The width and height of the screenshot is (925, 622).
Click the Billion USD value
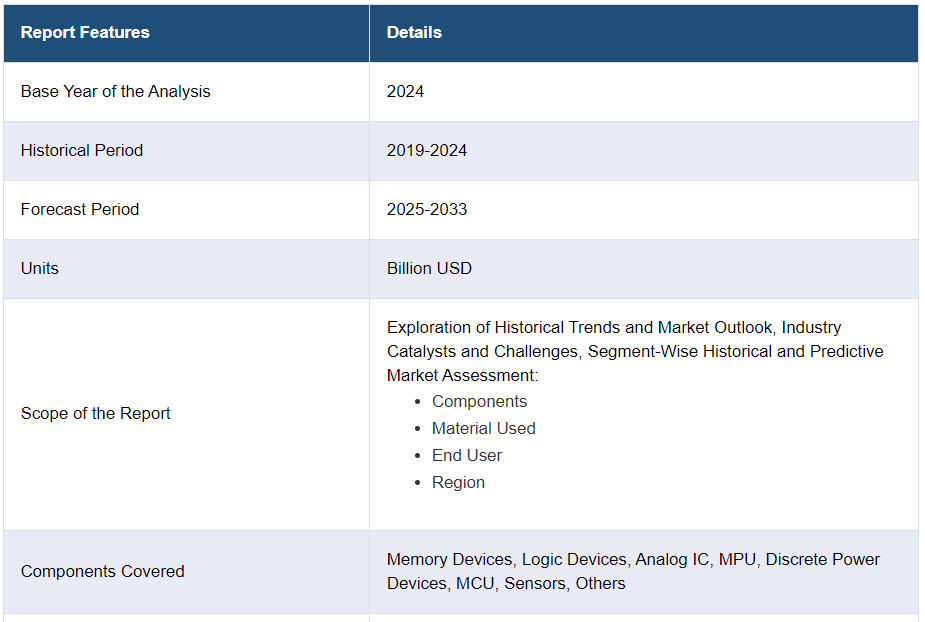pos(429,268)
